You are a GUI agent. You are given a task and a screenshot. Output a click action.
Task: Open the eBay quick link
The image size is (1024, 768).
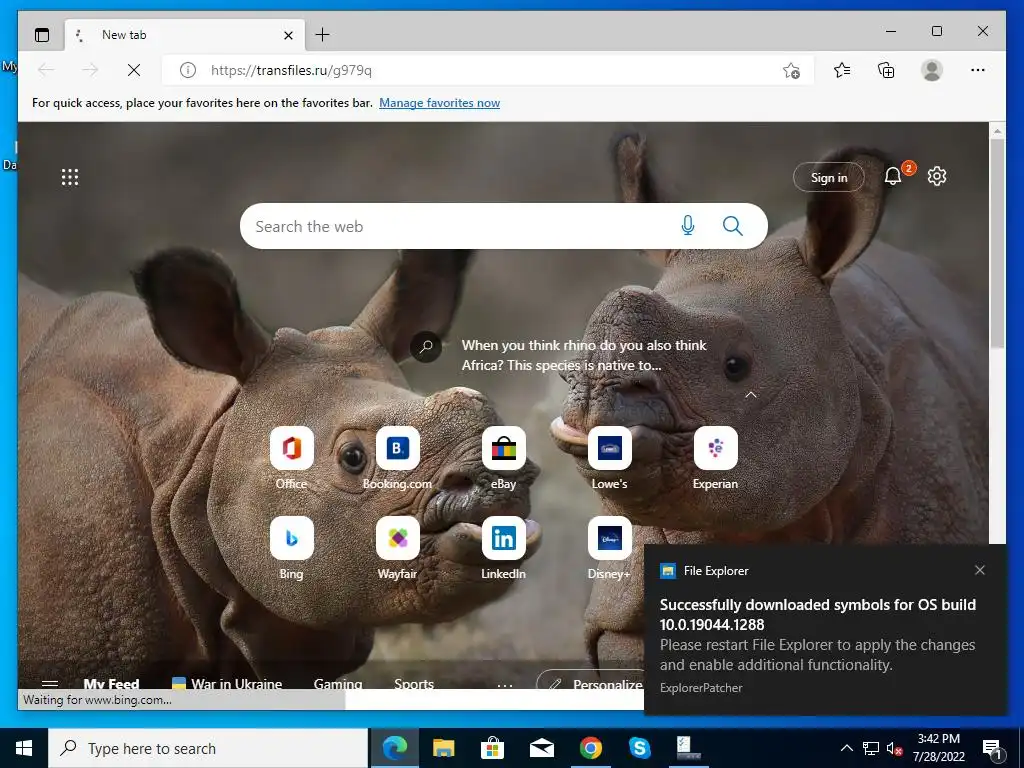pos(504,458)
